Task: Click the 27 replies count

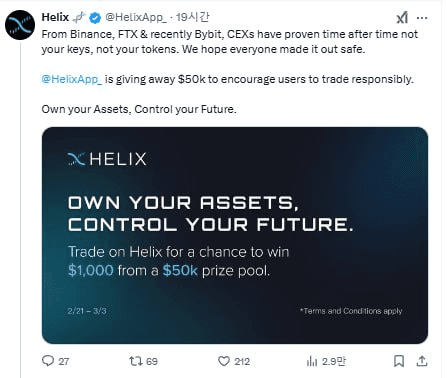Action: (x=64, y=361)
